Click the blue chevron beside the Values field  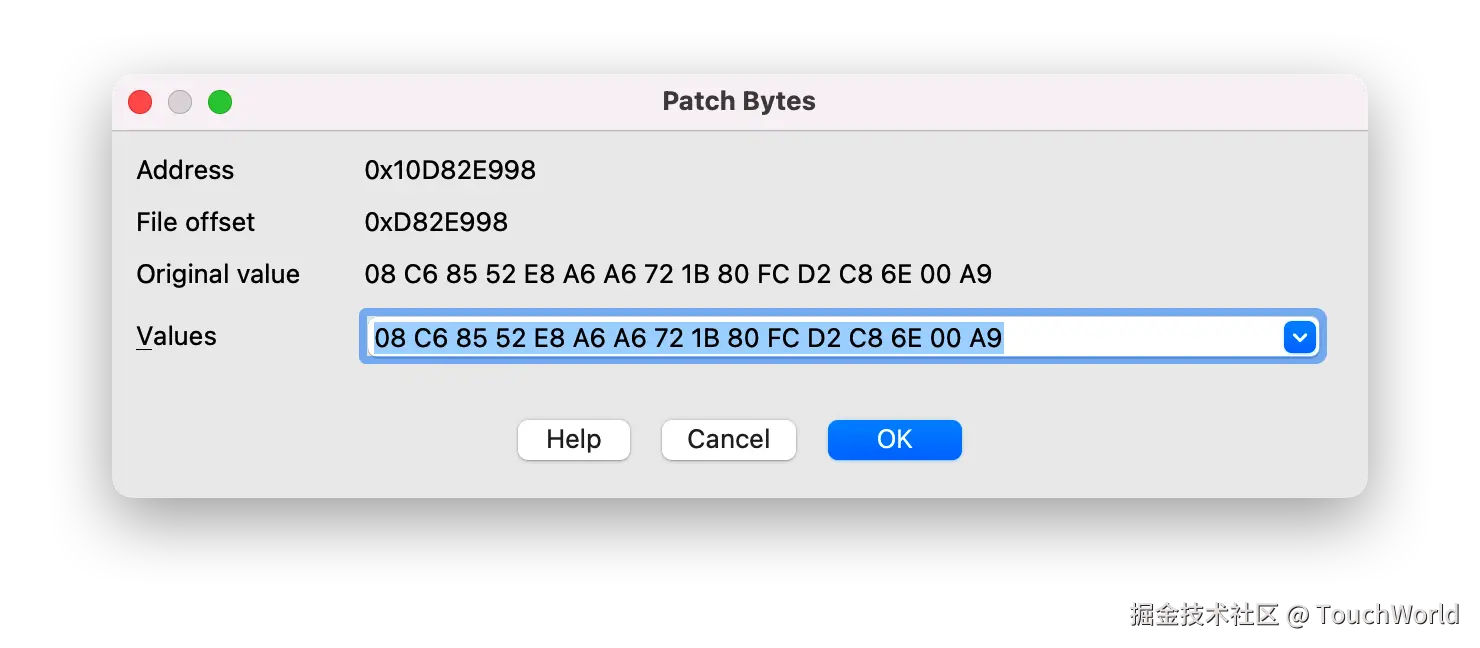pyautogui.click(x=1299, y=338)
